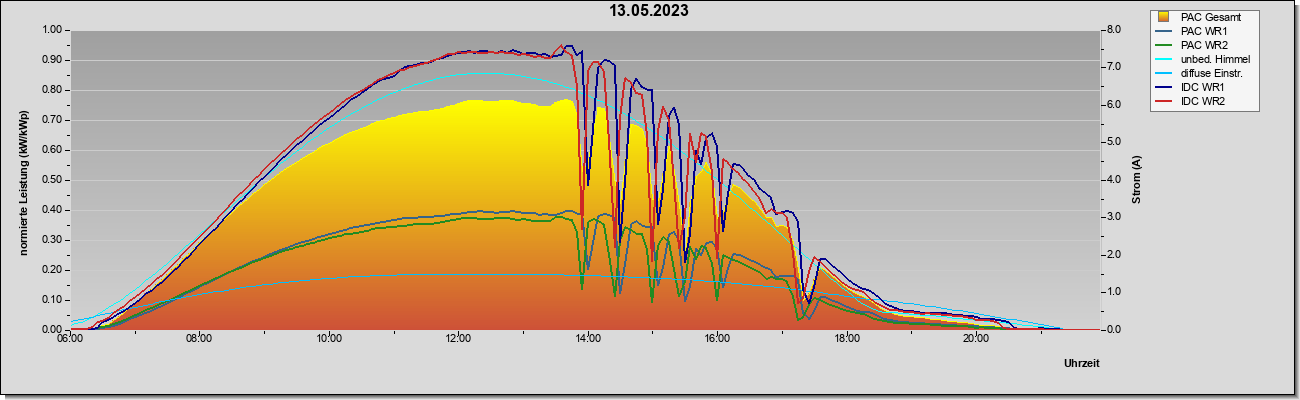Click the 0.50 value on left axis

point(53,180)
